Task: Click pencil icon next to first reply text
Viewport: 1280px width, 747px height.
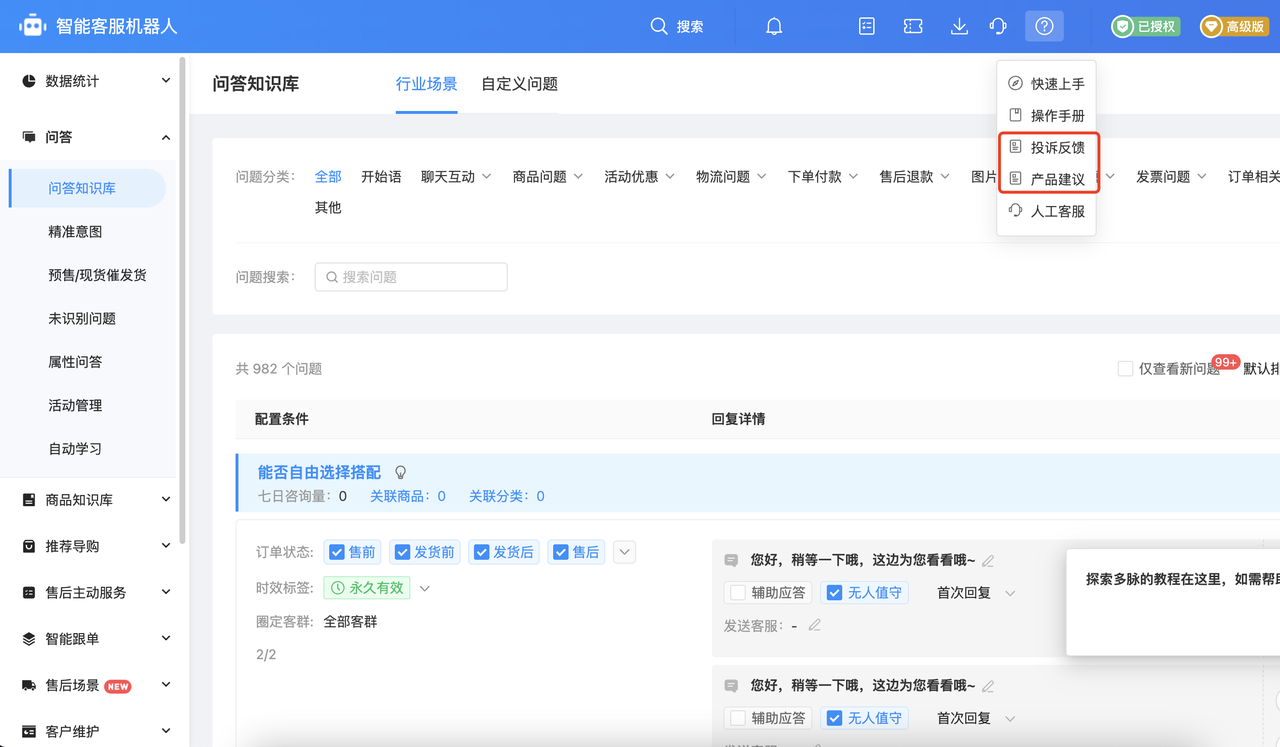Action: [988, 561]
